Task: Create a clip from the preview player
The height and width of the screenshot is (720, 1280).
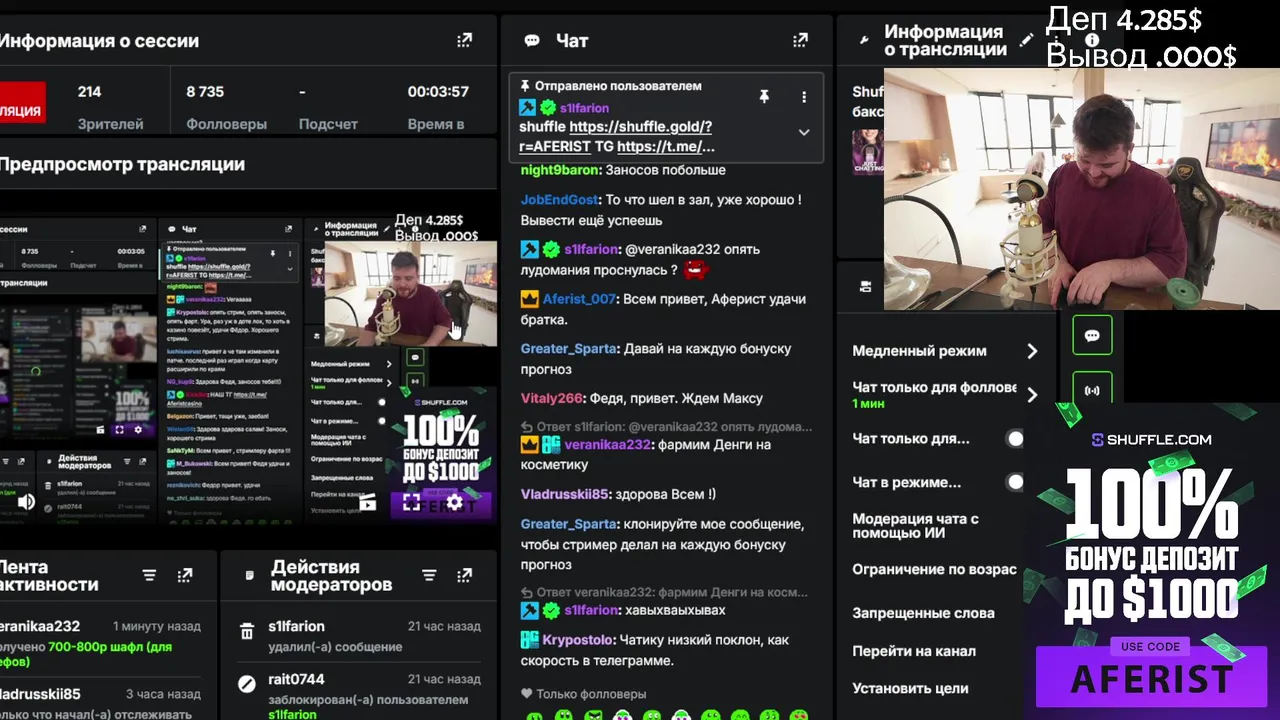Action: tap(368, 503)
